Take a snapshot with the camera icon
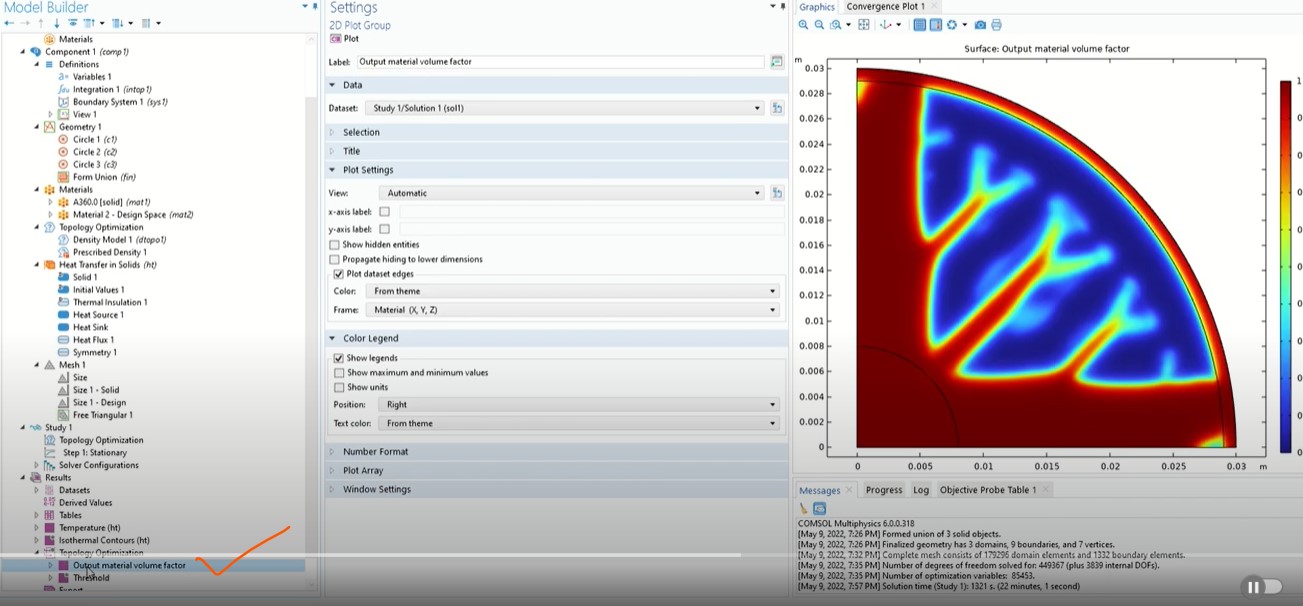Viewport: 1303px width, 606px height. point(980,25)
